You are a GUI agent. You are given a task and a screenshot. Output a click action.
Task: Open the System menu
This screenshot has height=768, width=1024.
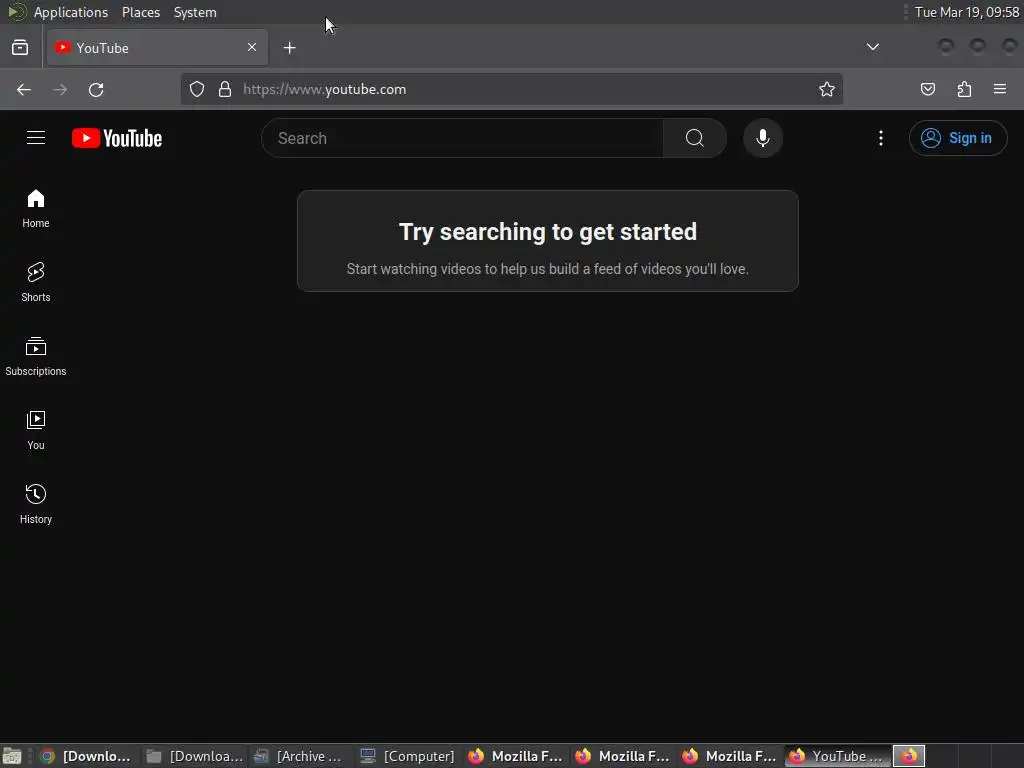click(195, 12)
